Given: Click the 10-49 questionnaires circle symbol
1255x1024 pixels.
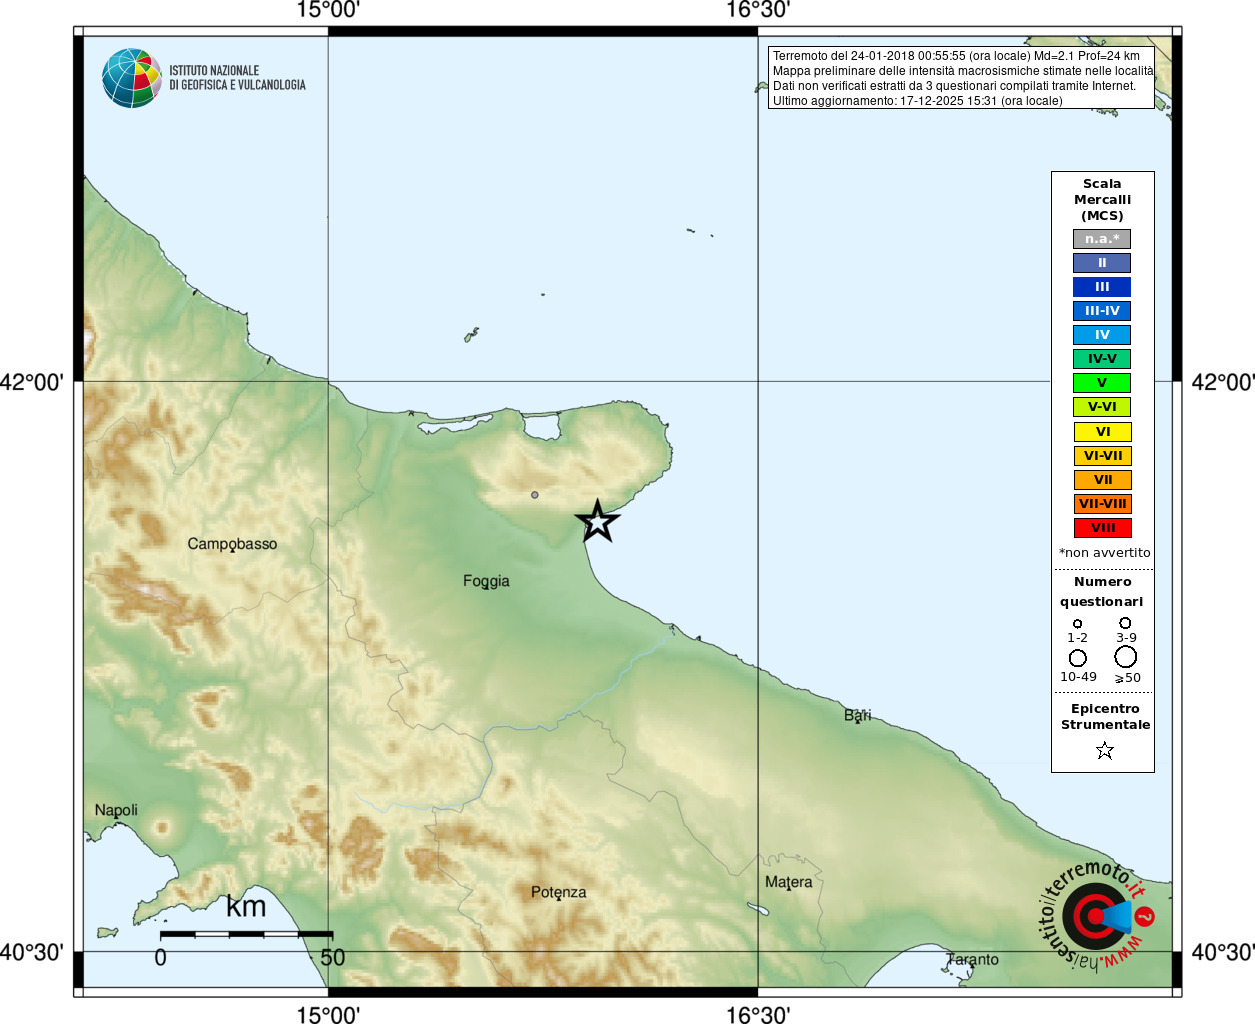Looking at the screenshot, I should 1078,658.
